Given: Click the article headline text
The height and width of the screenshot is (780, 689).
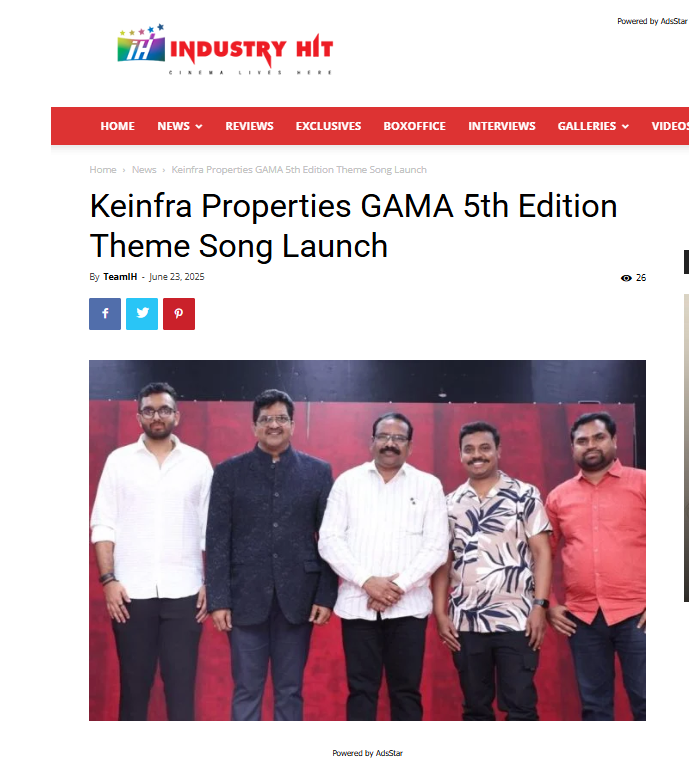Looking at the screenshot, I should coord(353,226).
